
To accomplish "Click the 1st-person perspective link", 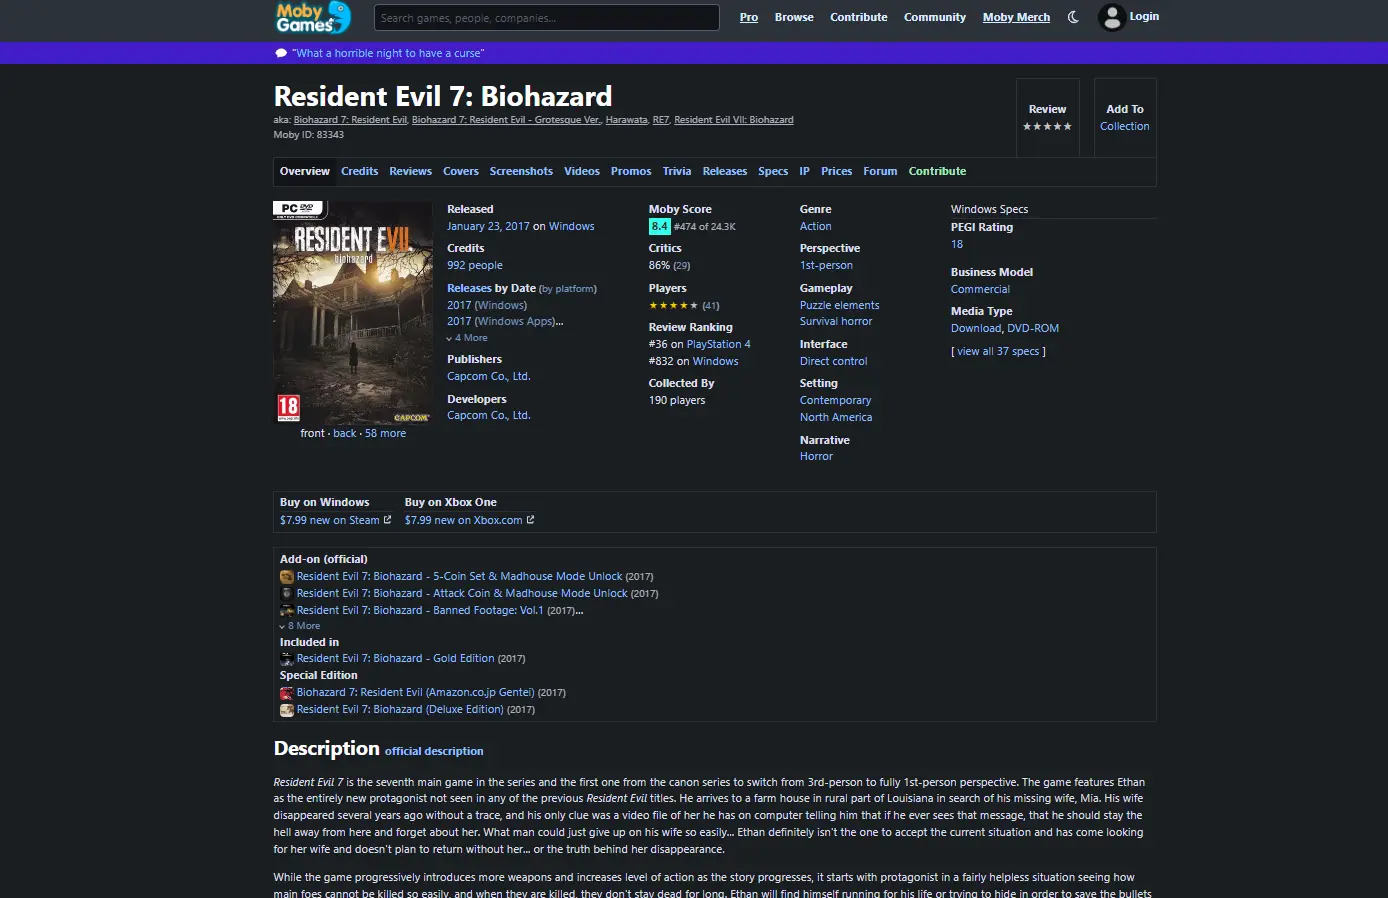I will tap(826, 265).
